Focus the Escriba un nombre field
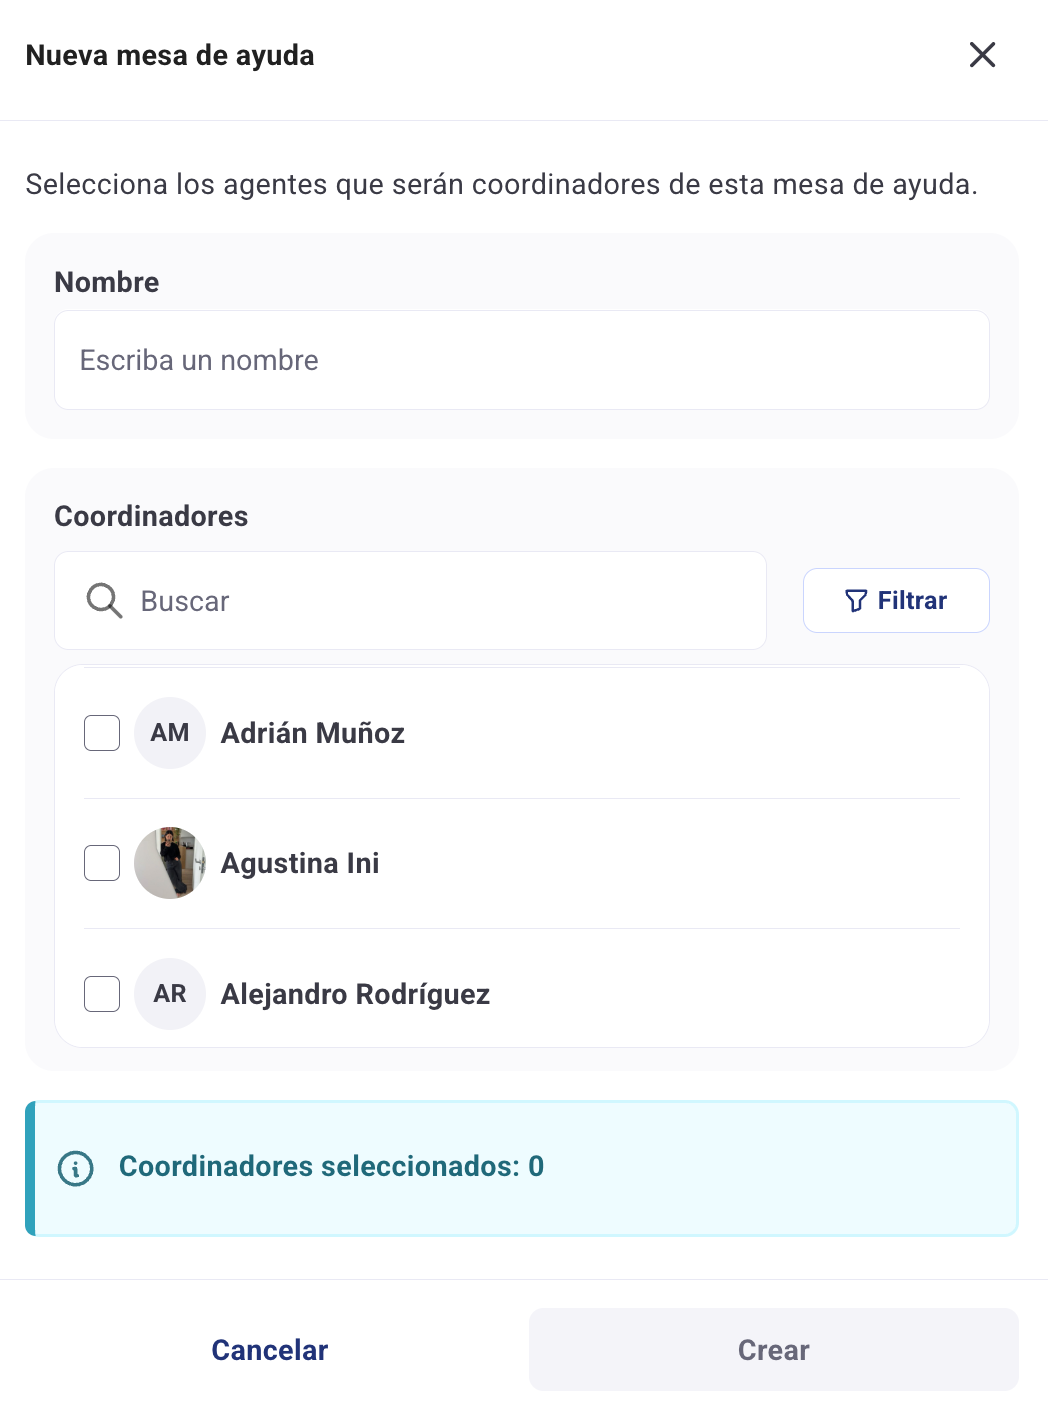The width and height of the screenshot is (1048, 1410). [521, 360]
